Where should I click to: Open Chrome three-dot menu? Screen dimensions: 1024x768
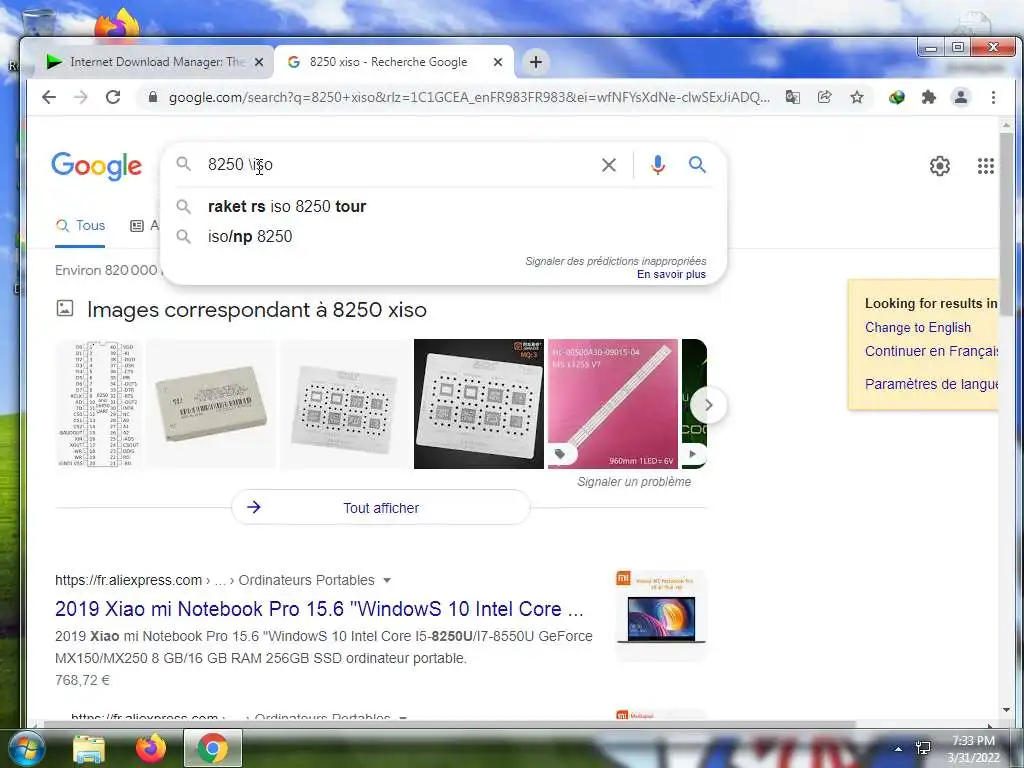(993, 97)
